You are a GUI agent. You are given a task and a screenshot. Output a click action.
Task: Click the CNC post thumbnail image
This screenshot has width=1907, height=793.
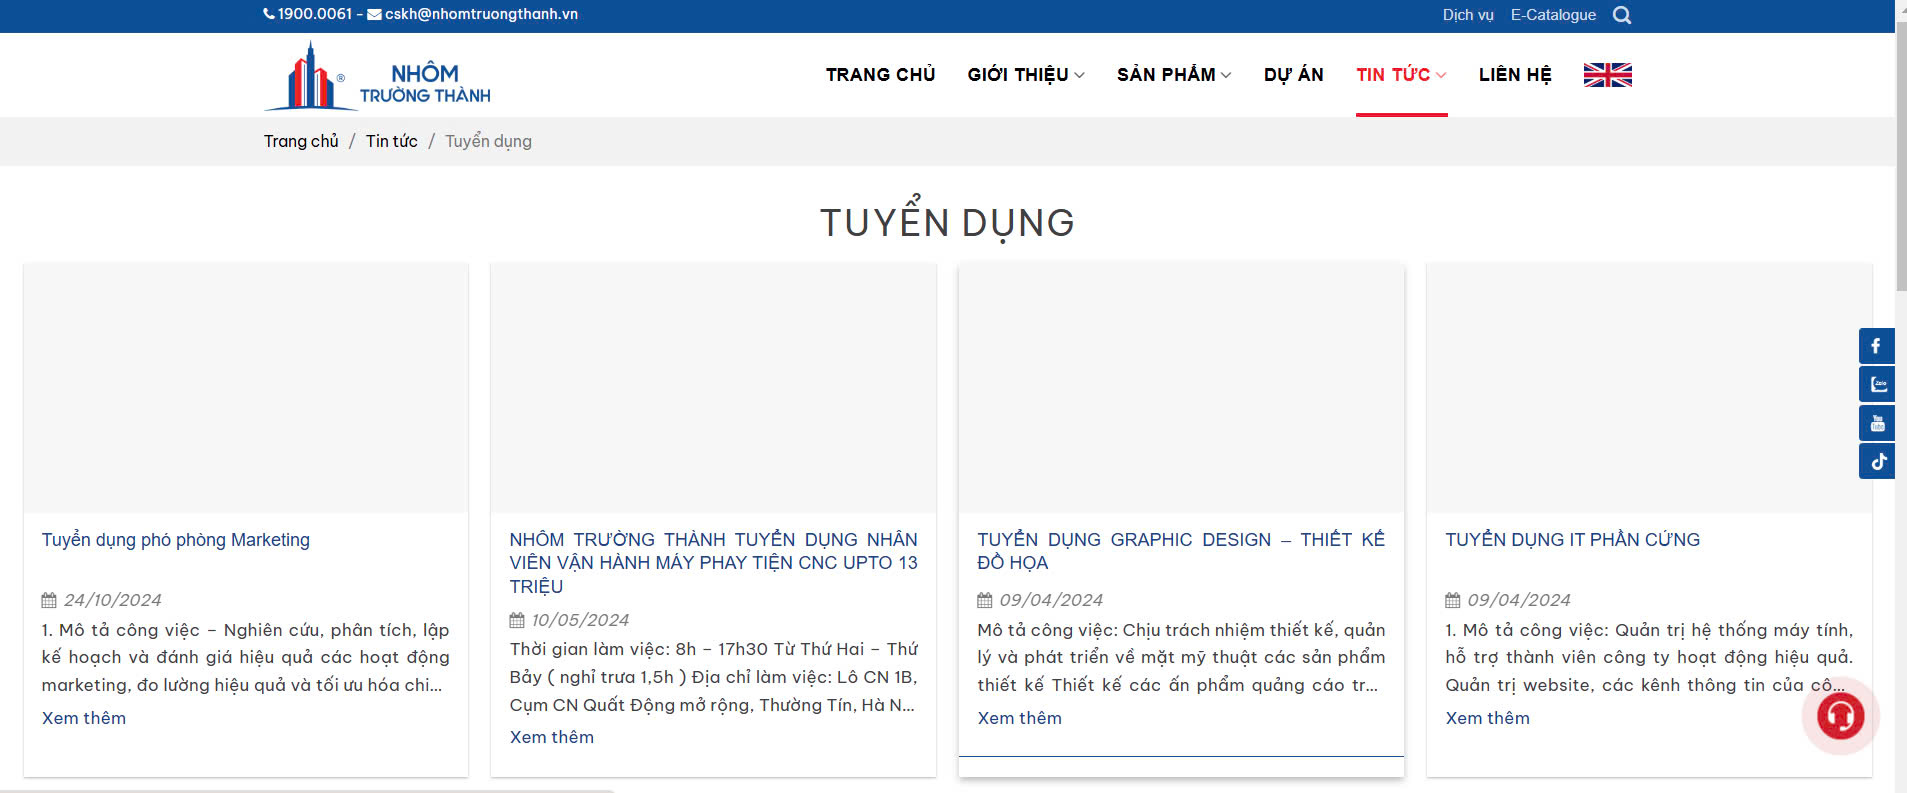point(714,389)
